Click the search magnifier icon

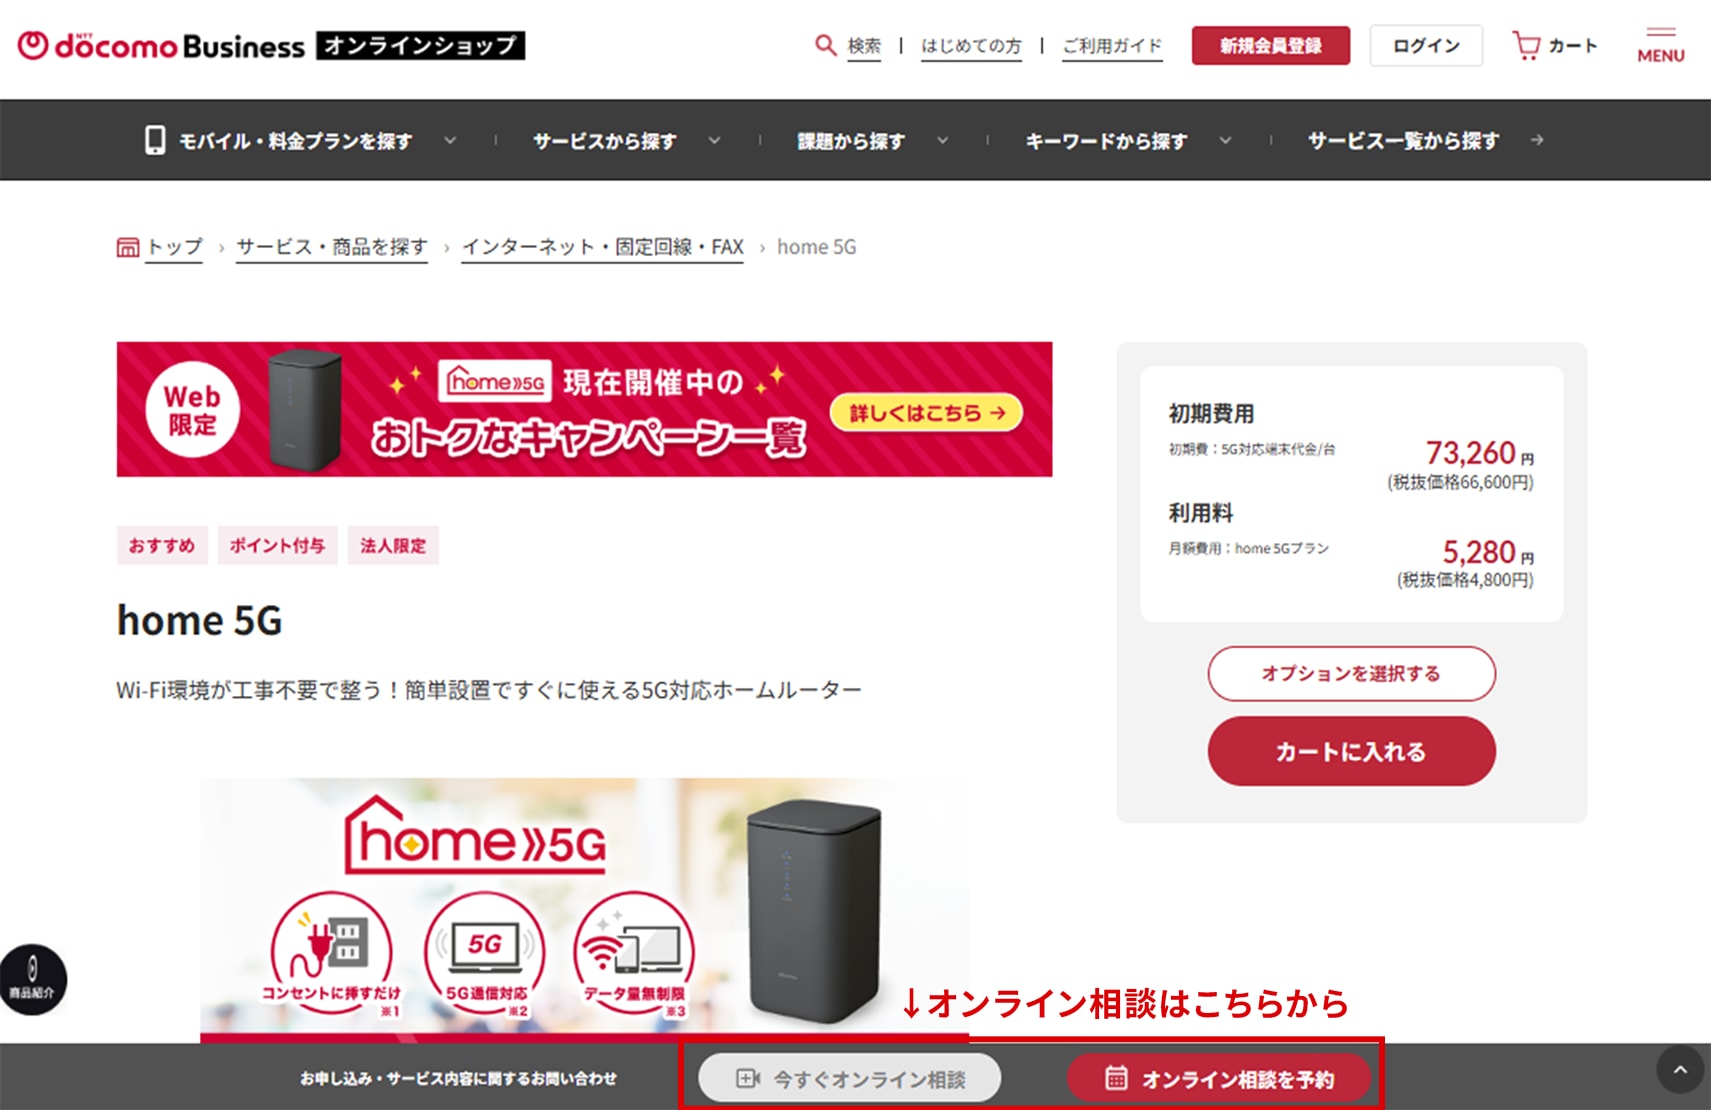(x=825, y=45)
